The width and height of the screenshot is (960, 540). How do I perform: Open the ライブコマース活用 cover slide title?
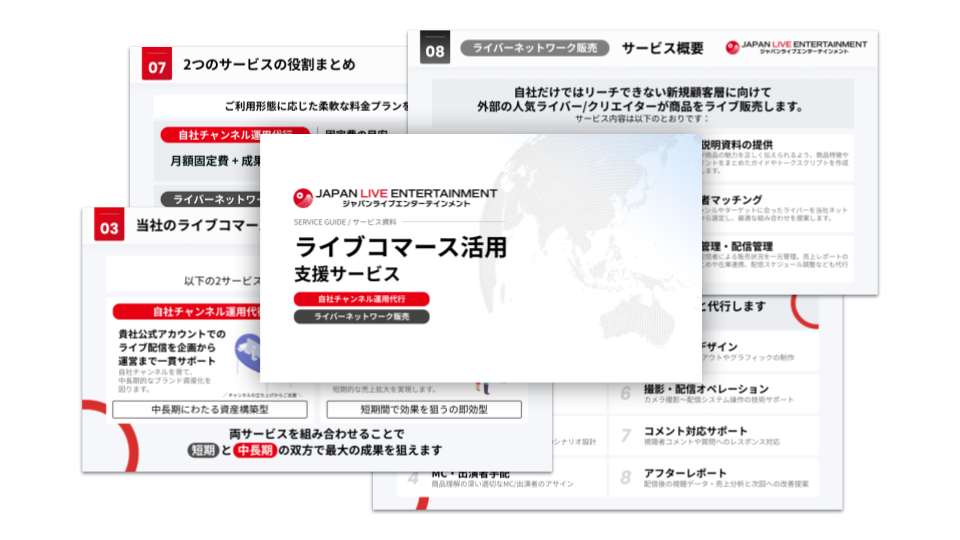[400, 246]
